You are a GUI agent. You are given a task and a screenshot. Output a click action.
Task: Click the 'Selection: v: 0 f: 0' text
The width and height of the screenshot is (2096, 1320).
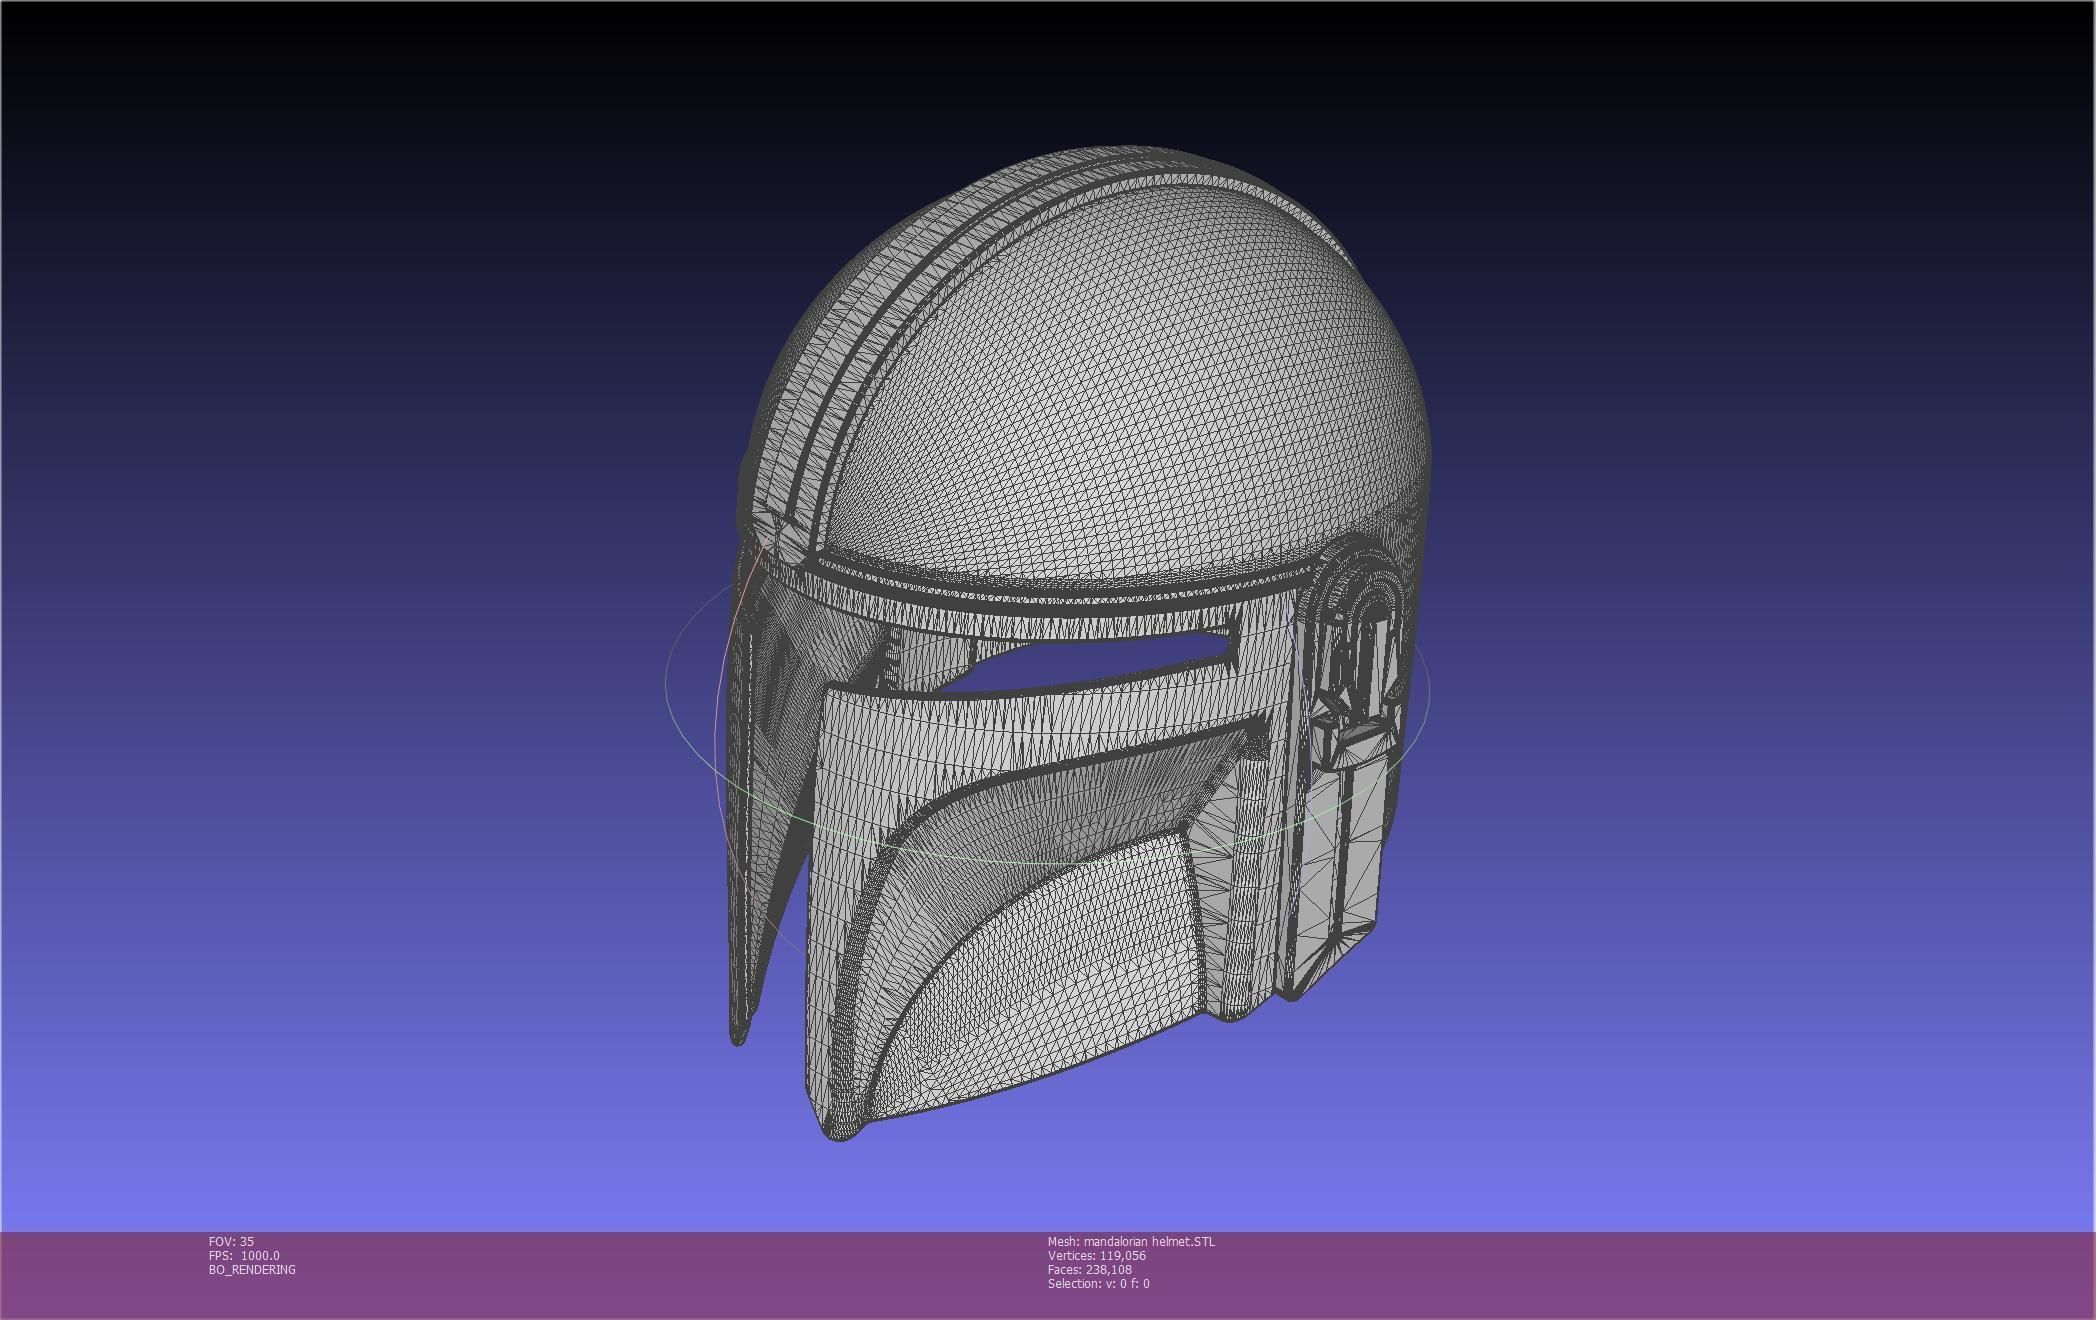(1098, 1283)
